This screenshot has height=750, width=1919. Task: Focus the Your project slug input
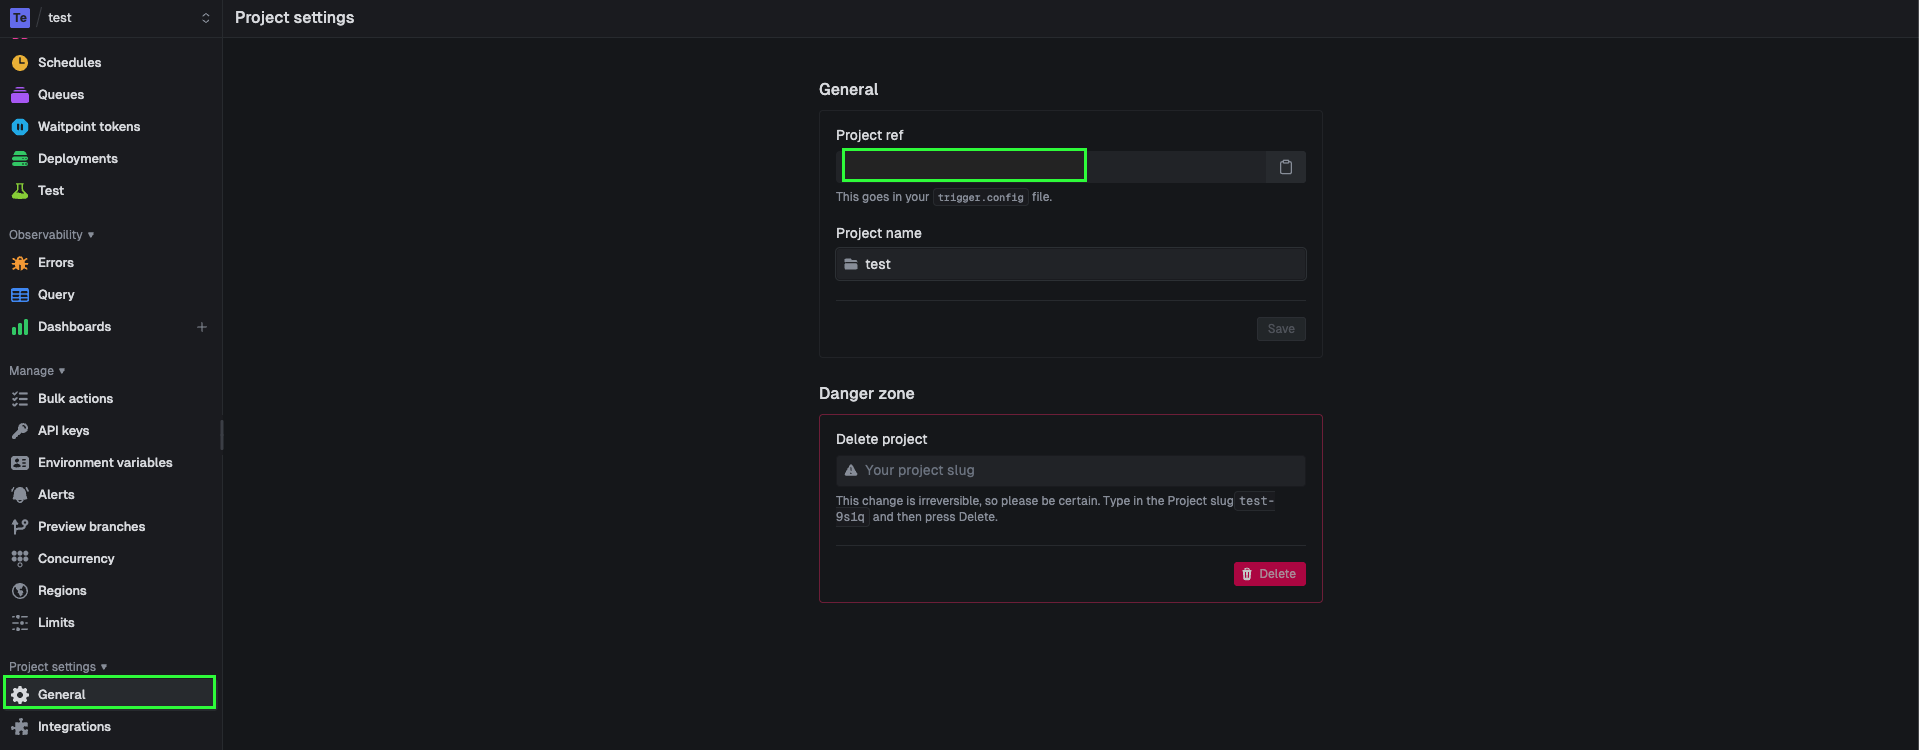pos(1071,471)
